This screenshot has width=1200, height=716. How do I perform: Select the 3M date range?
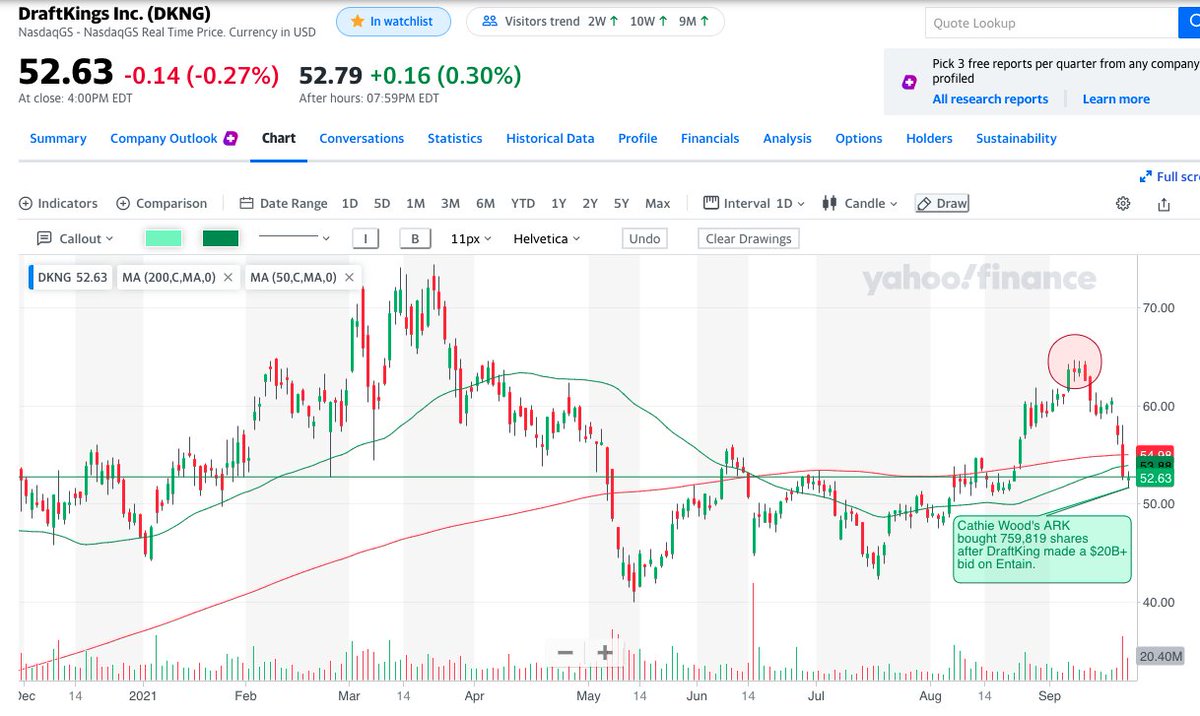pyautogui.click(x=450, y=203)
